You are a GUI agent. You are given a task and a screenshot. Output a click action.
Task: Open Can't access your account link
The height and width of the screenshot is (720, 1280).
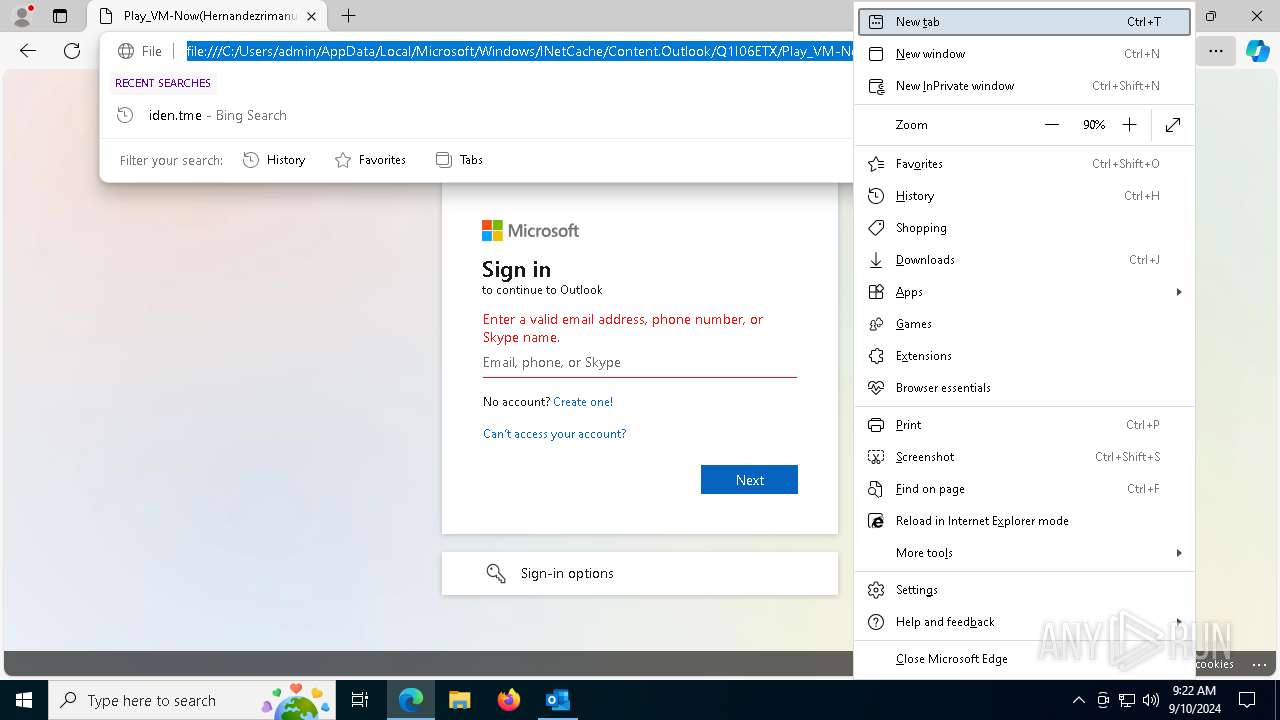pyautogui.click(x=555, y=434)
